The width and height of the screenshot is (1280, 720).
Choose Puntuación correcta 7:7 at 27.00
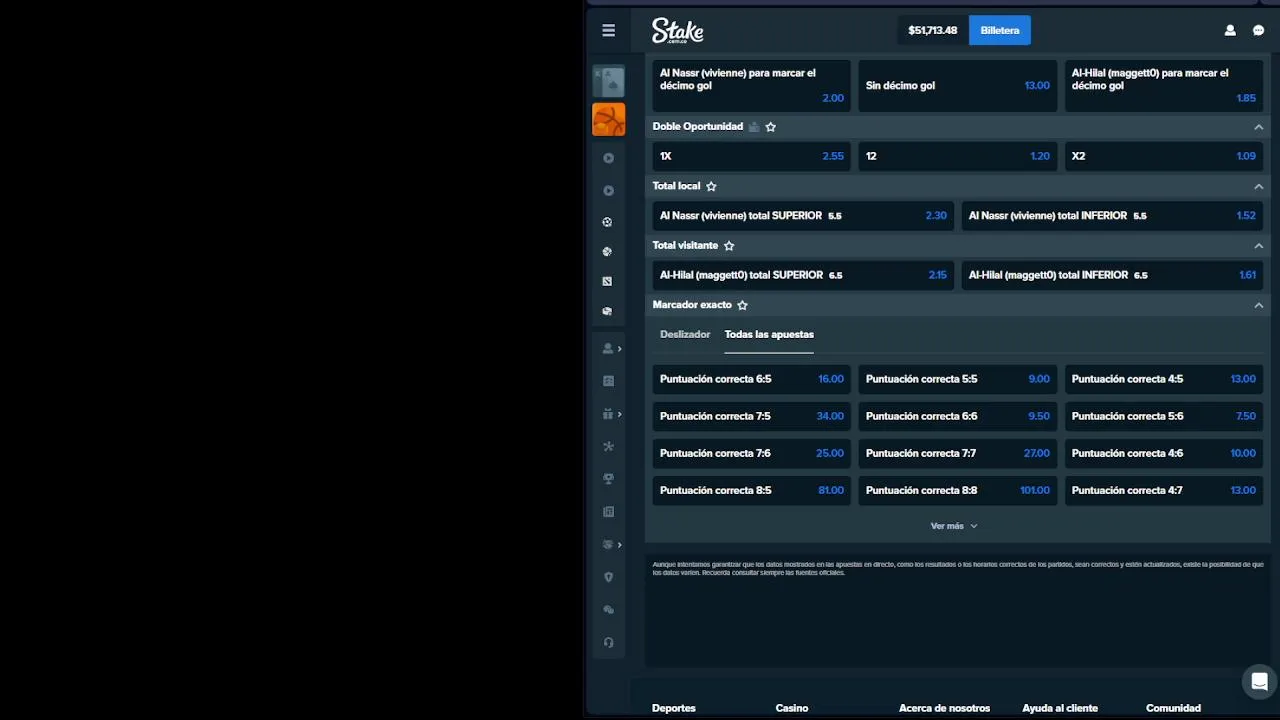958,453
